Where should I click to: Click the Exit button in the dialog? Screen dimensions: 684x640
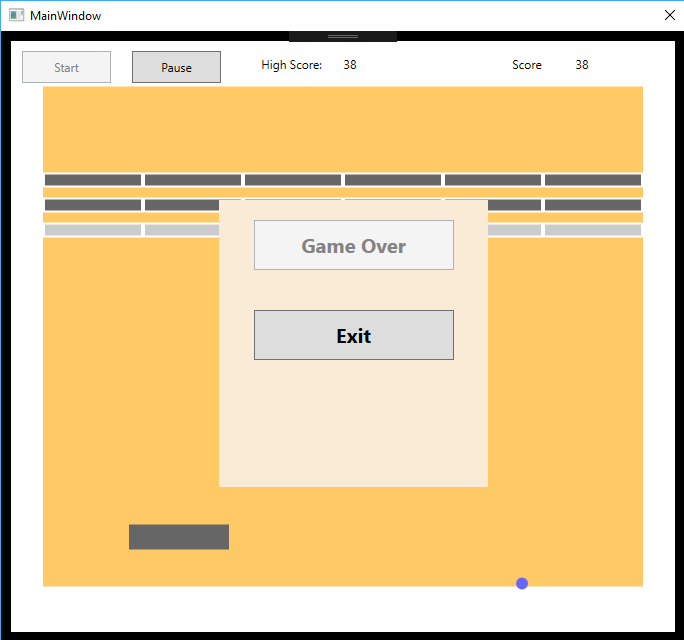click(x=354, y=335)
